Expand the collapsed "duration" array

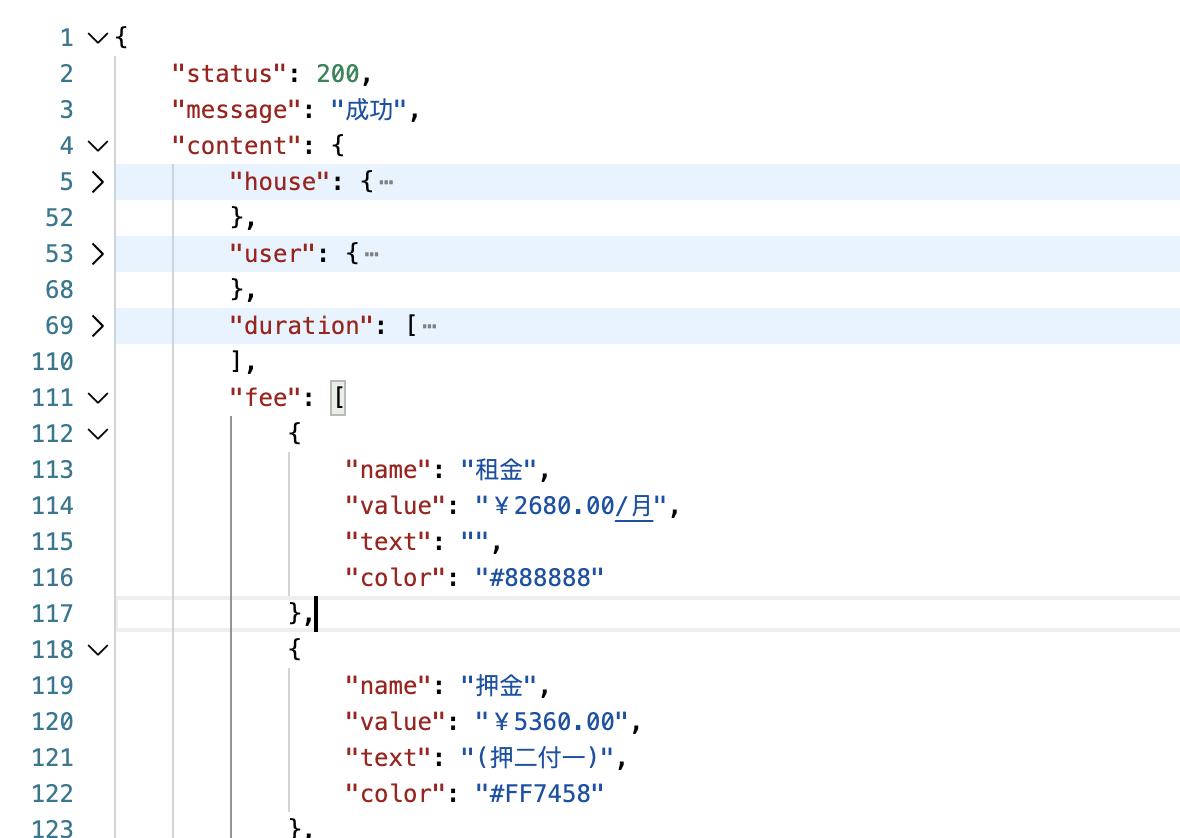tap(97, 325)
